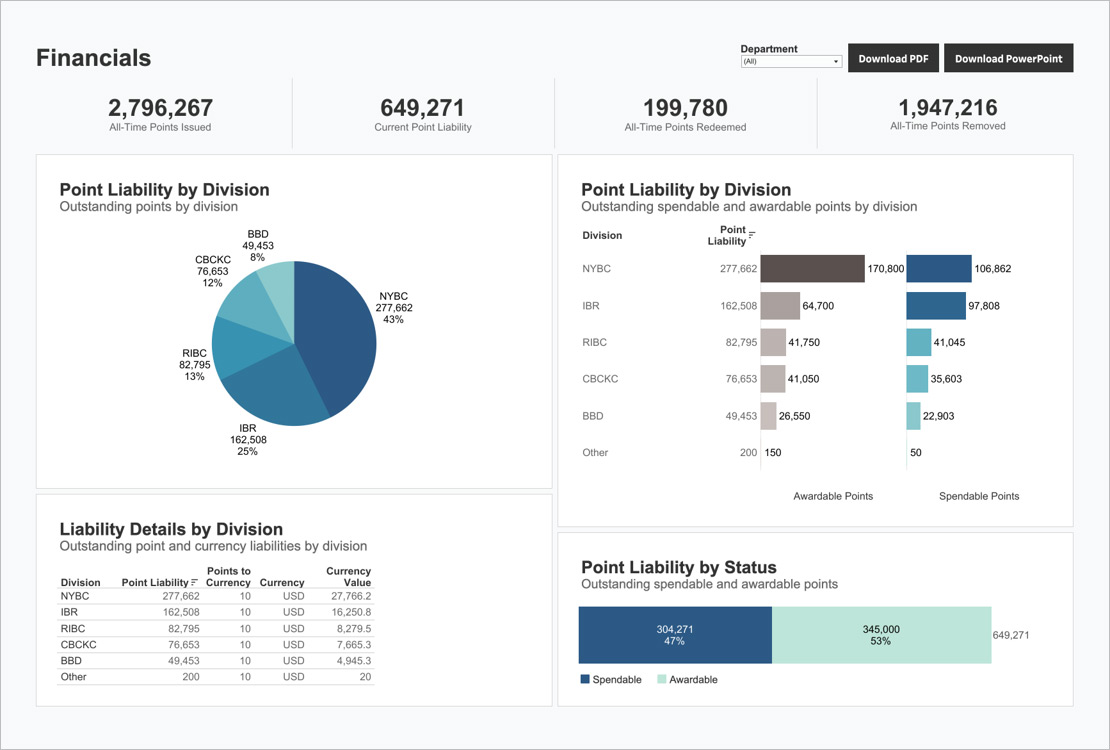Click the All-Time Points Issued KPI value
The height and width of the screenshot is (750, 1110).
(159, 107)
